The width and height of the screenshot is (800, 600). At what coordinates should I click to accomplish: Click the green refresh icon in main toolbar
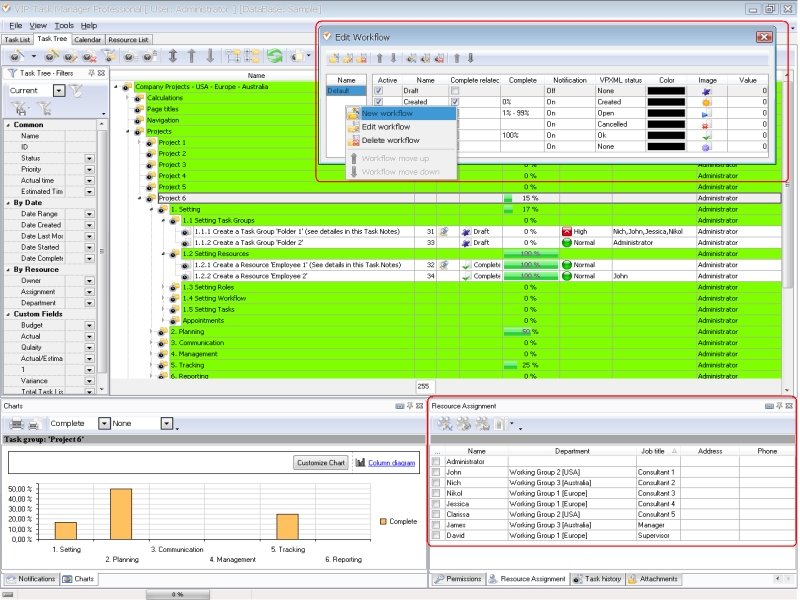point(274,57)
